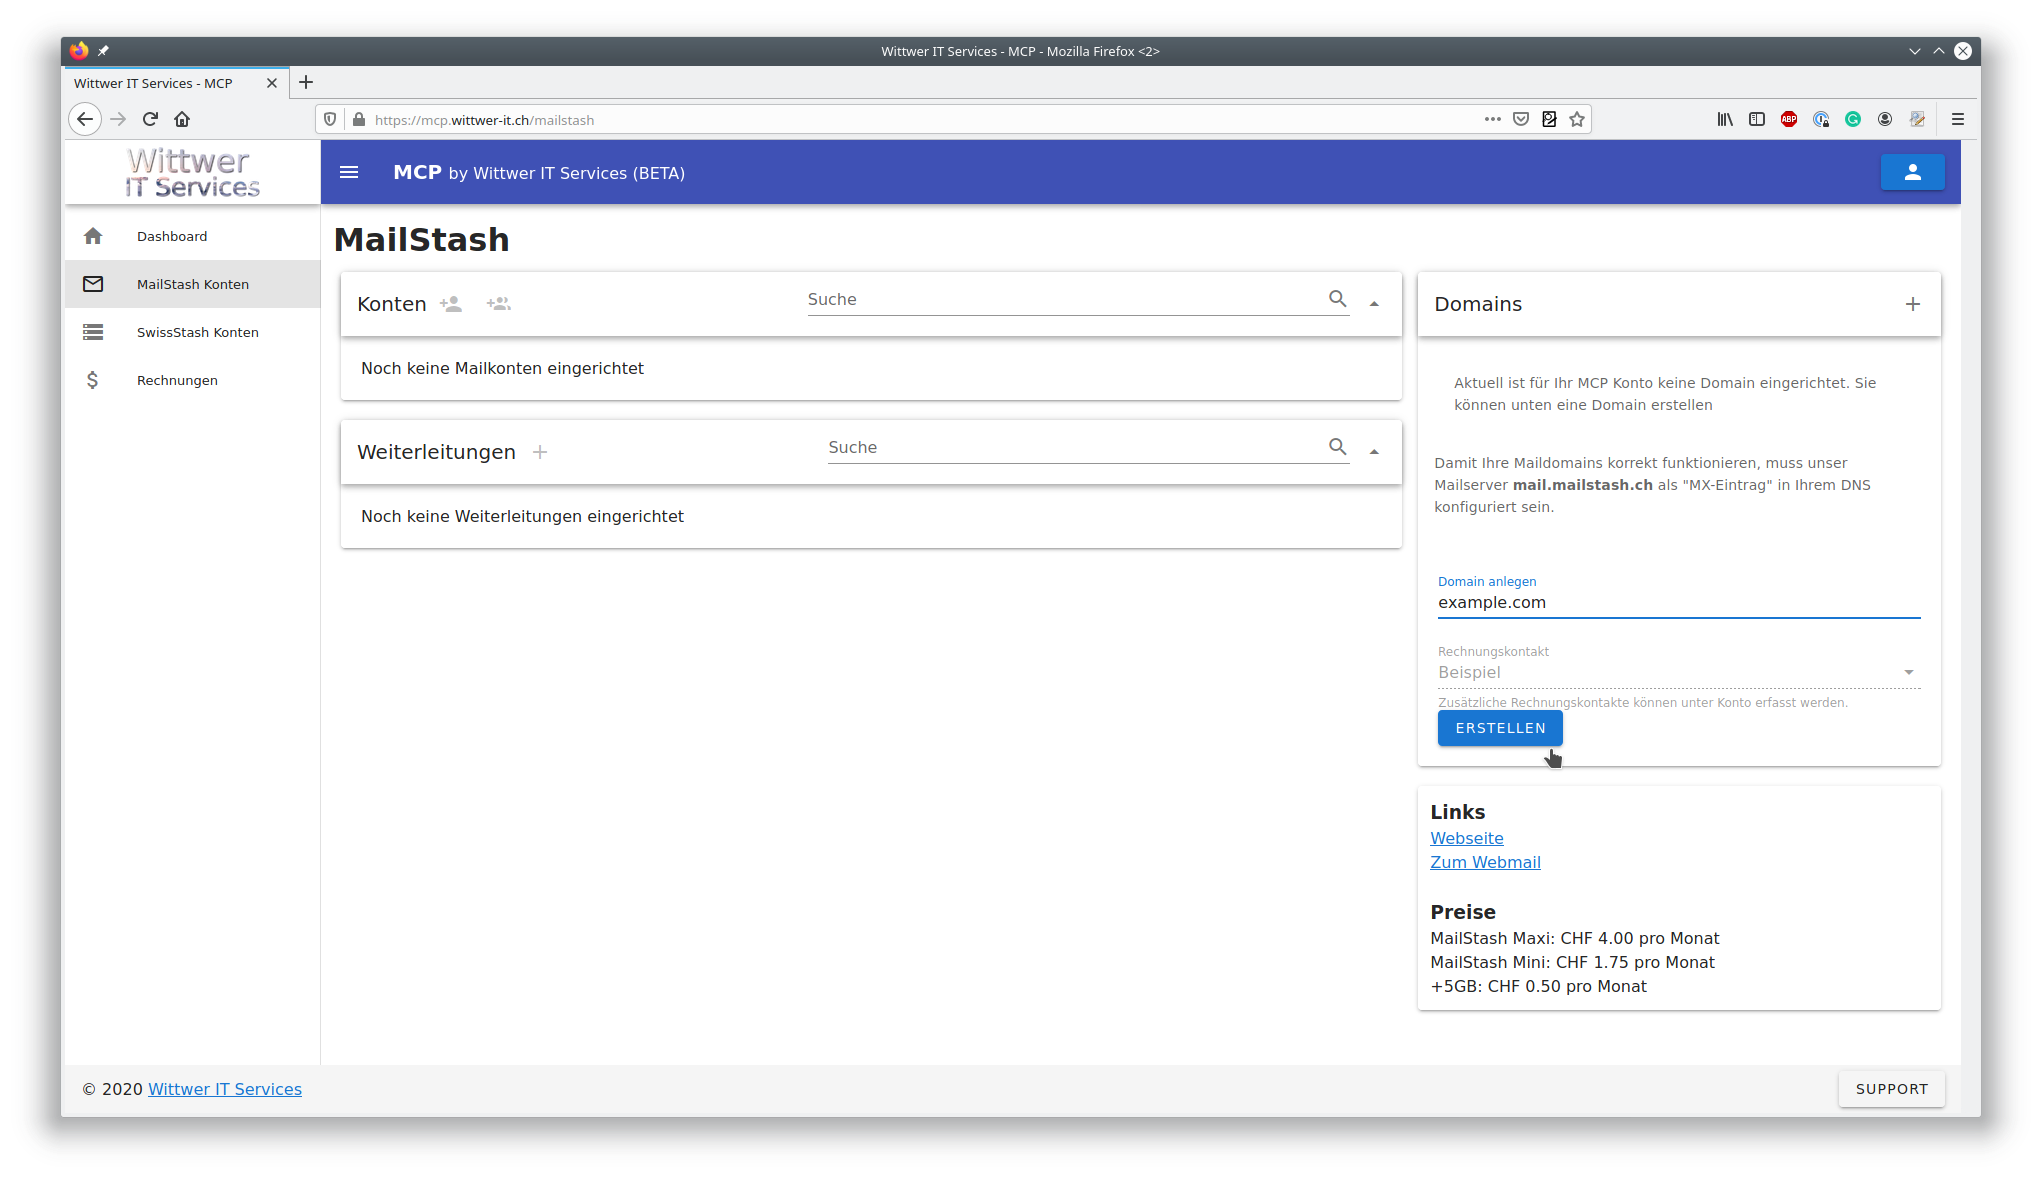The width and height of the screenshot is (2042, 1178).
Task: Click the Firefox icon in the title bar
Action: 79,51
